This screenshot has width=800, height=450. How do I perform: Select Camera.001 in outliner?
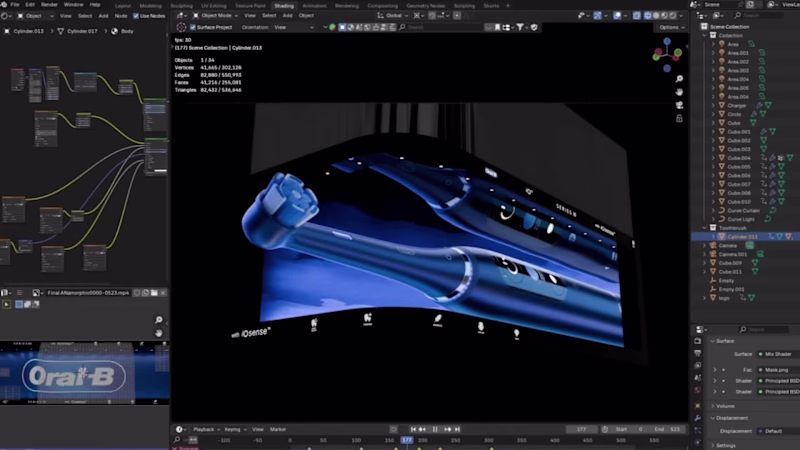[733, 254]
